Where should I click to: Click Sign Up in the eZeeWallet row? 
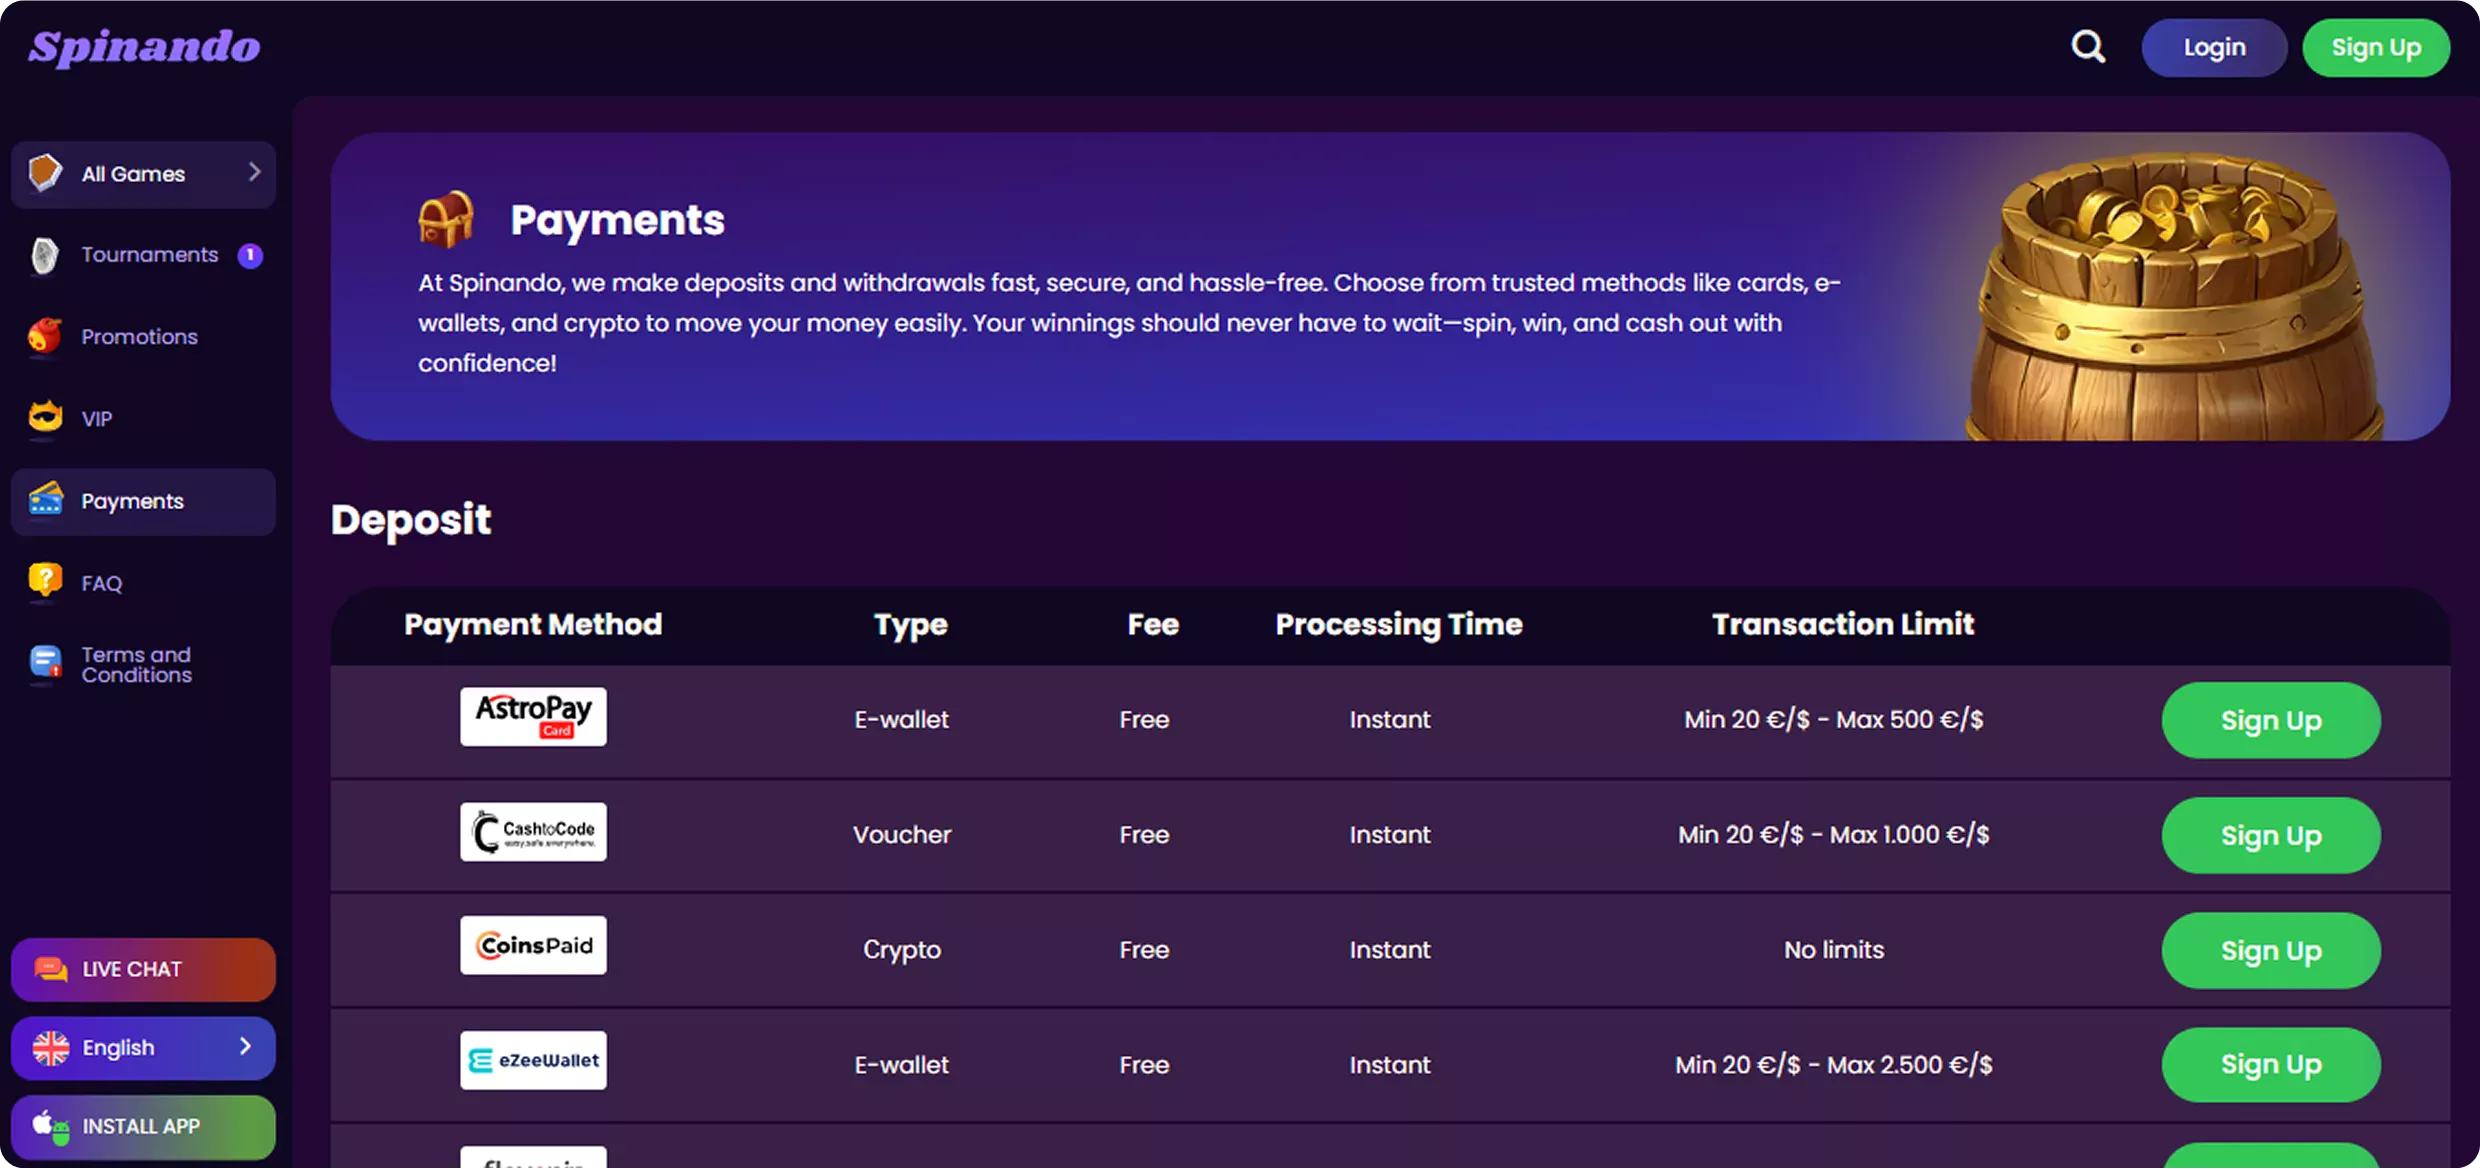click(x=2270, y=1064)
